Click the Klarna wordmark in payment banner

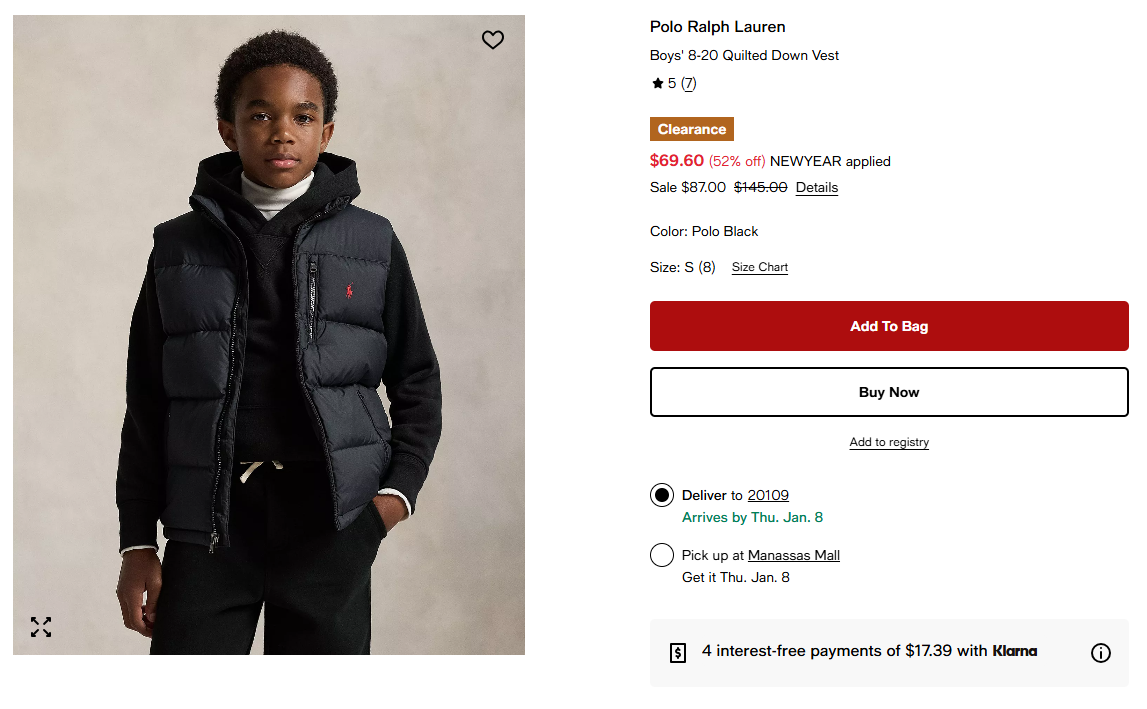coord(1014,651)
